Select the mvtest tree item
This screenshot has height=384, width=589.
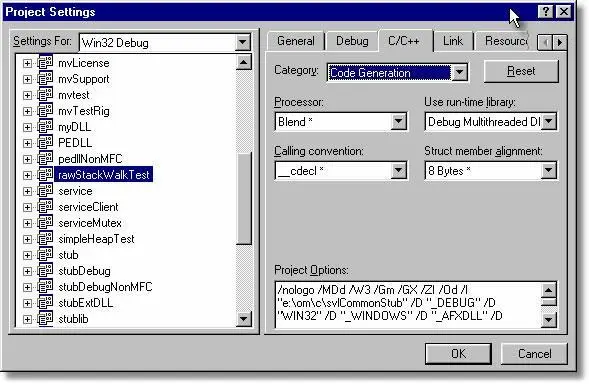click(74, 95)
